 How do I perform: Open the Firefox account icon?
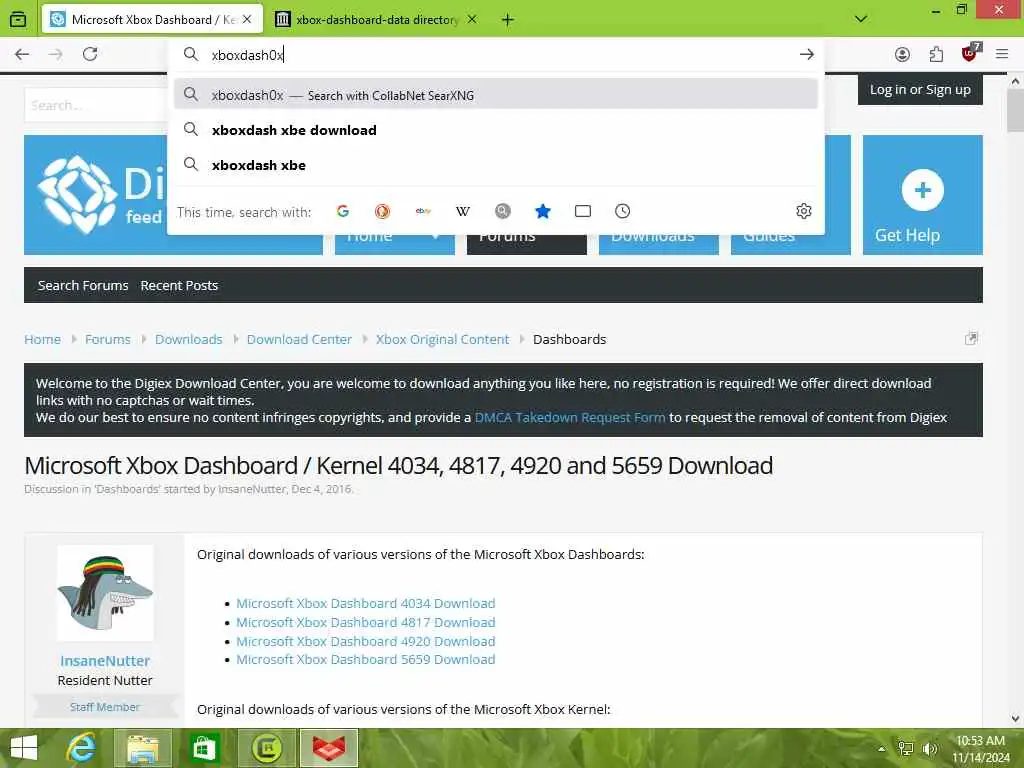[902, 54]
